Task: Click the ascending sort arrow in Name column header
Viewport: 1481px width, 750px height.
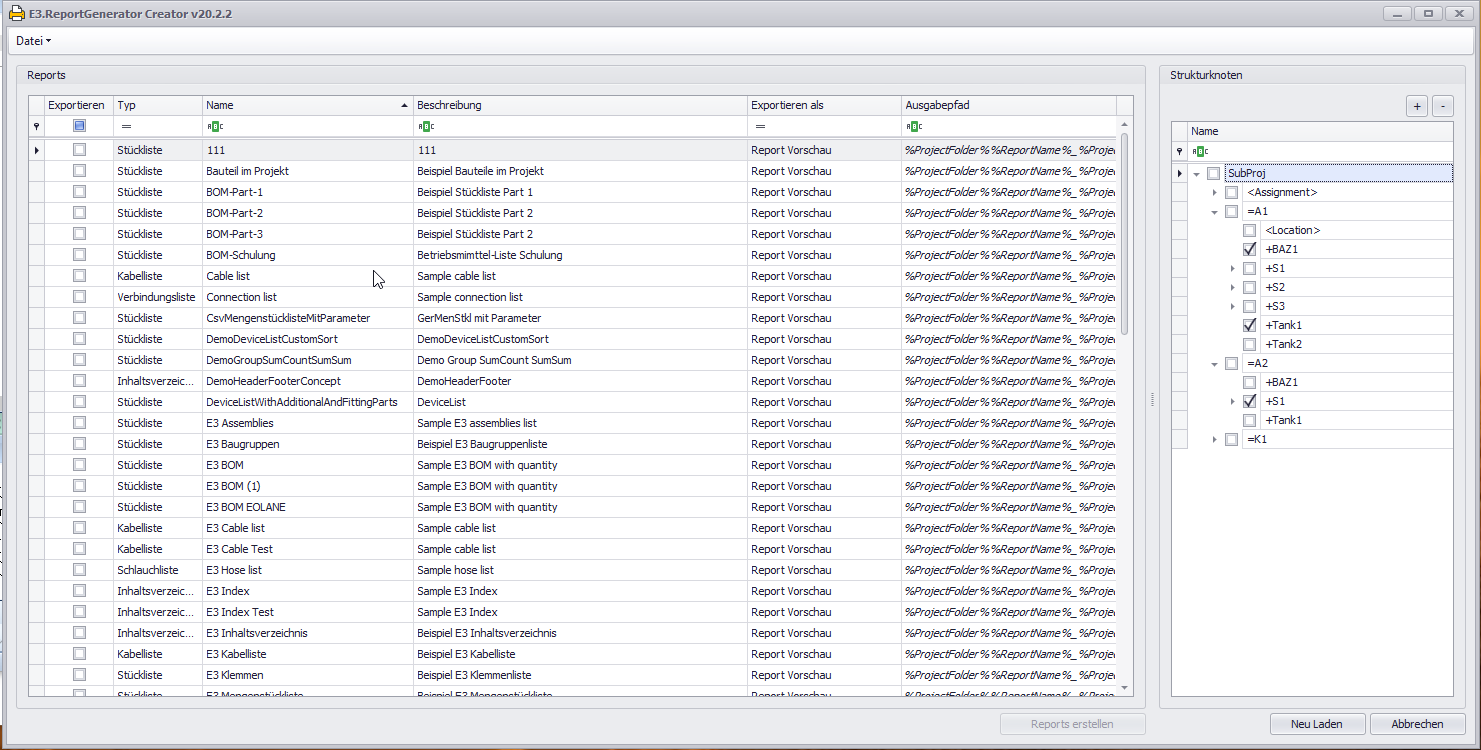Action: tap(404, 104)
